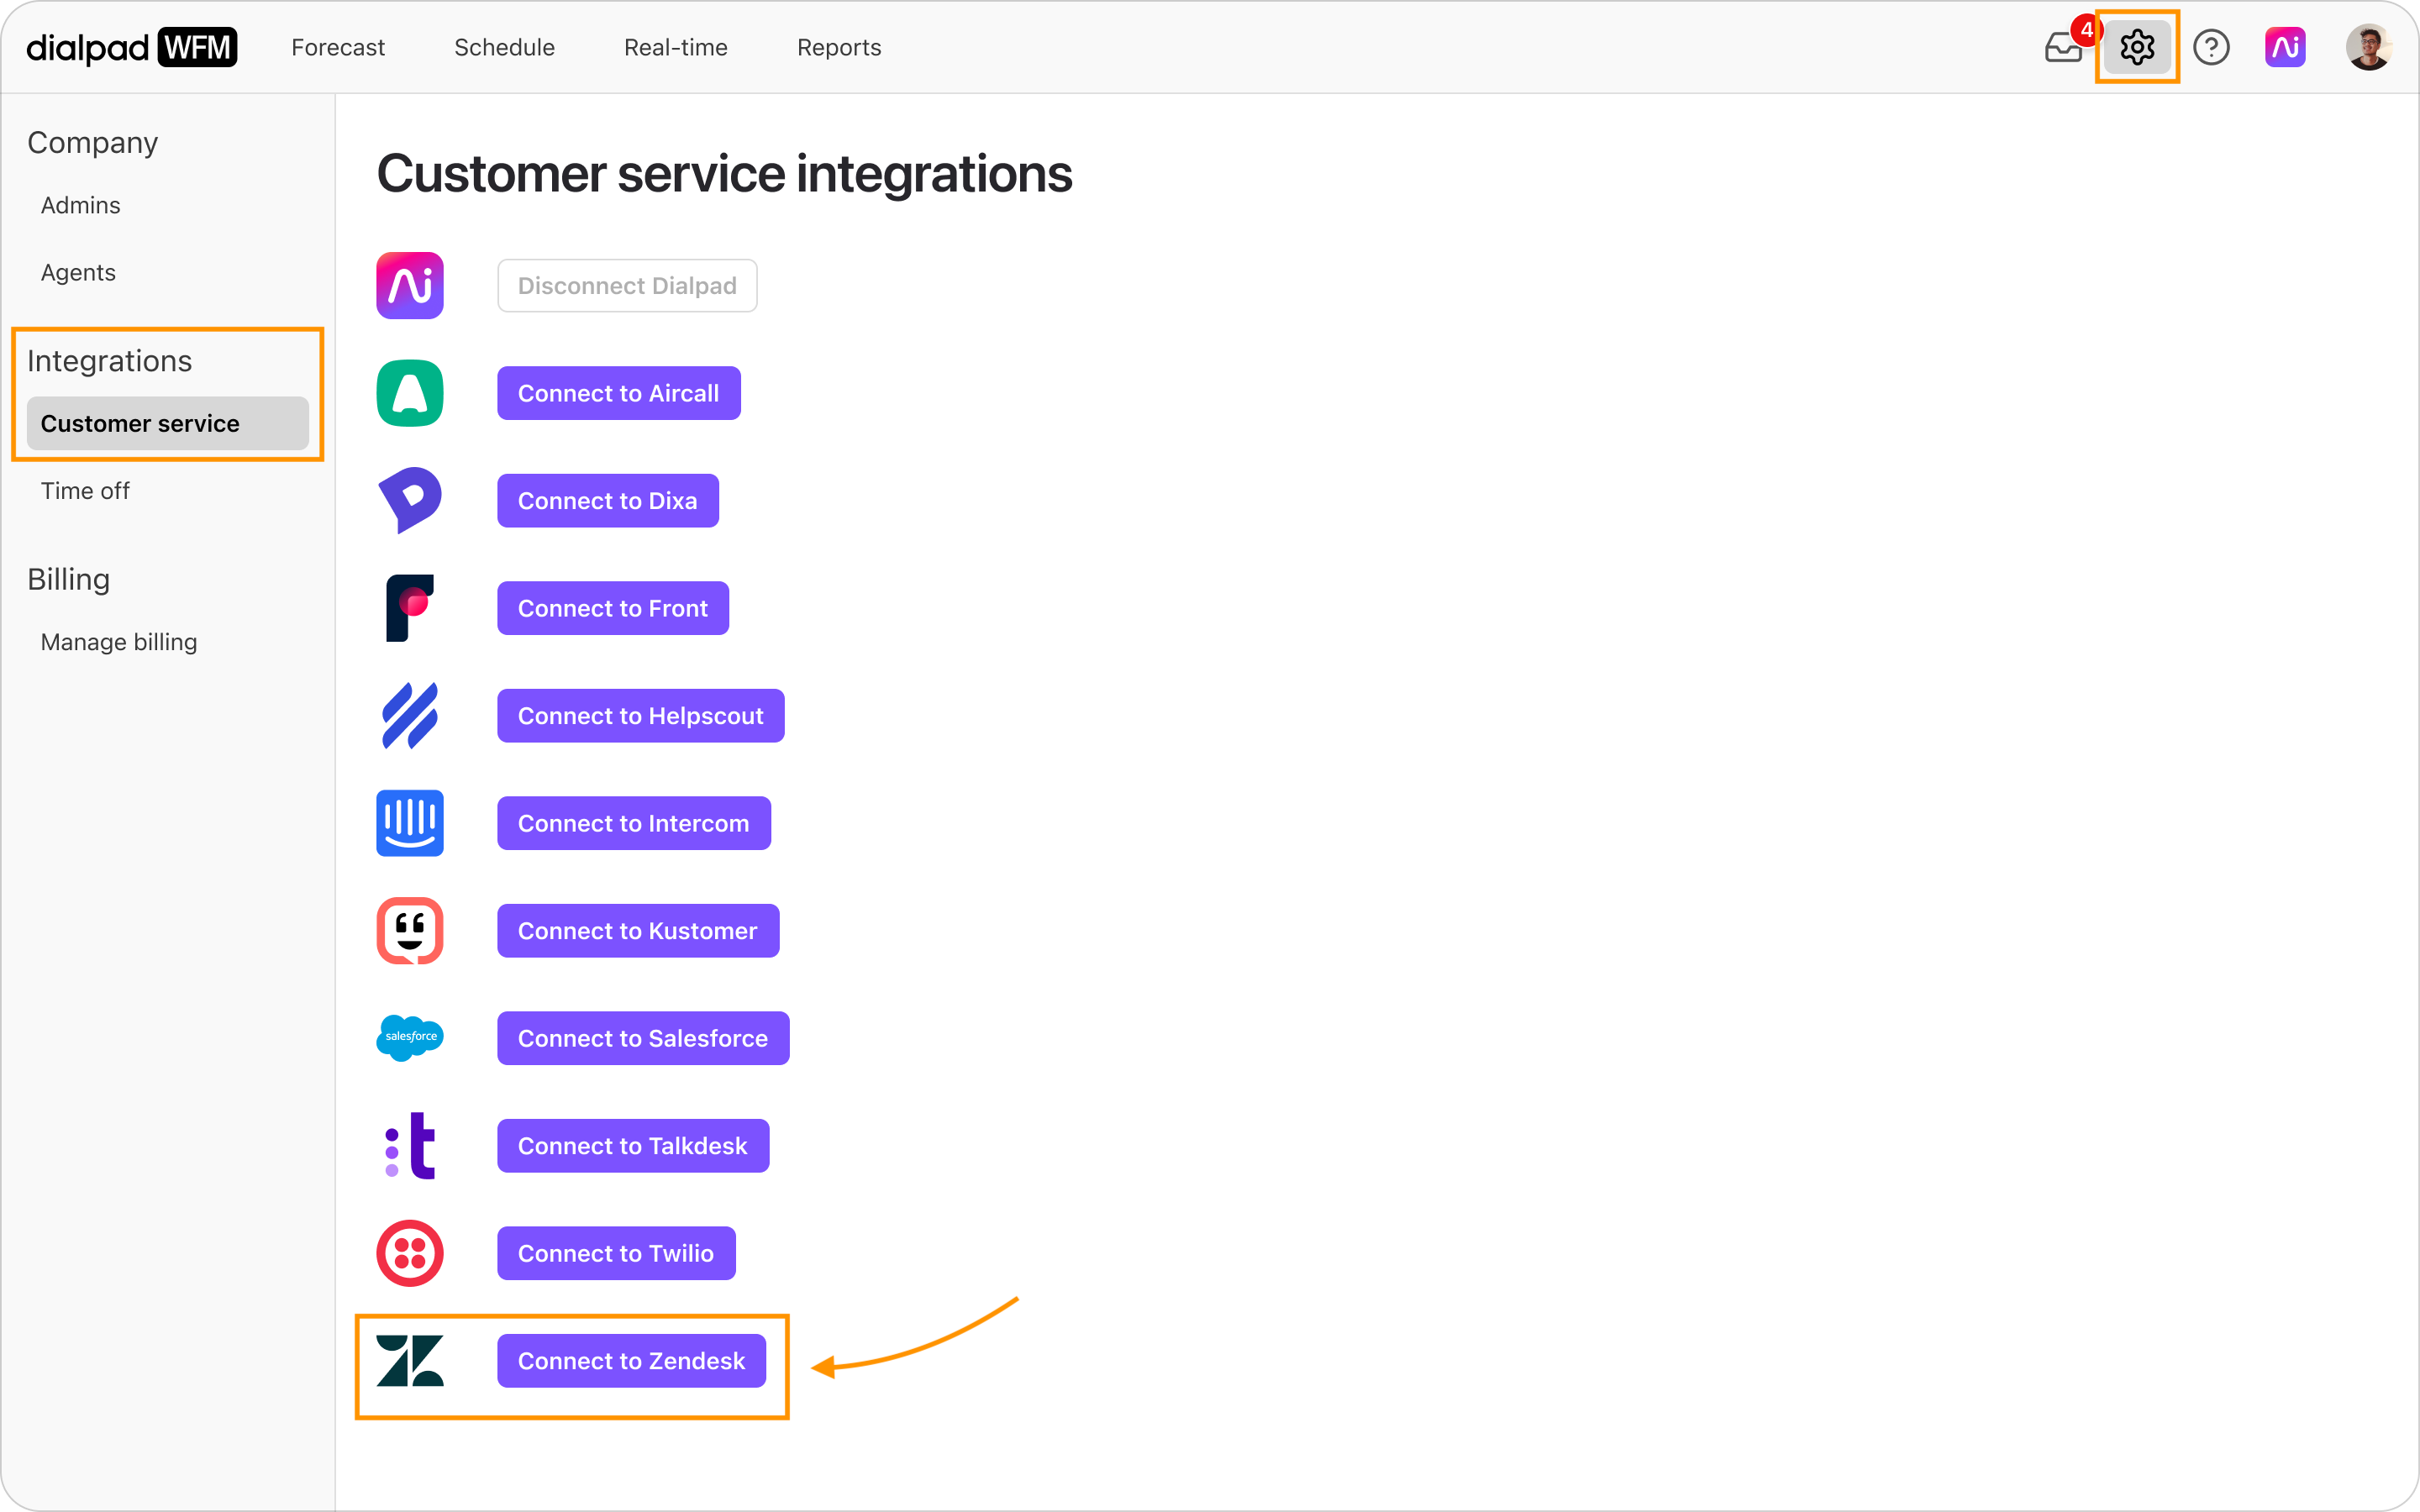
Task: Click Connect to Intercom
Action: 634,823
